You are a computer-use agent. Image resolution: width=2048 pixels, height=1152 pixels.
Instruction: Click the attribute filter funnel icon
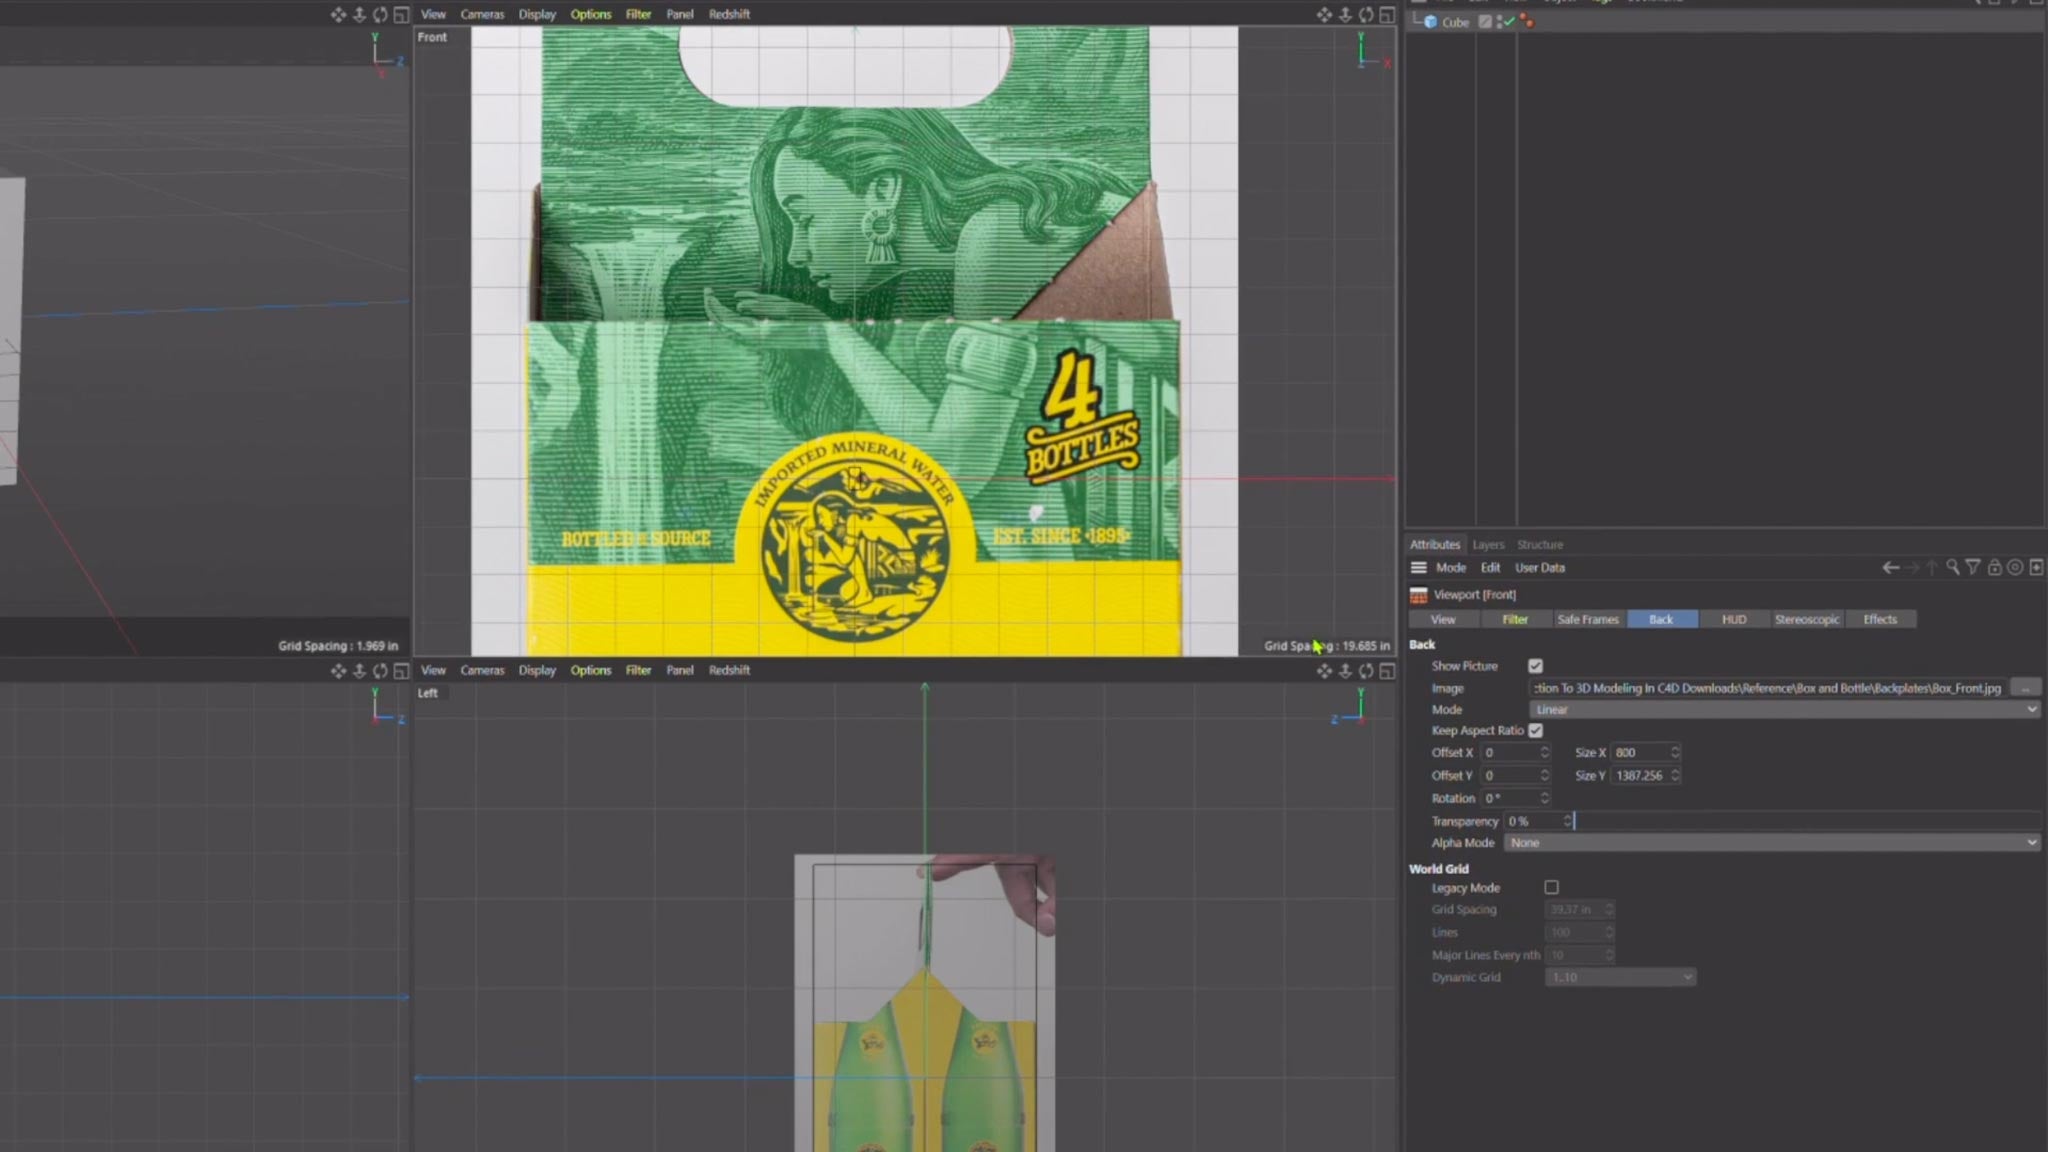coord(1973,567)
